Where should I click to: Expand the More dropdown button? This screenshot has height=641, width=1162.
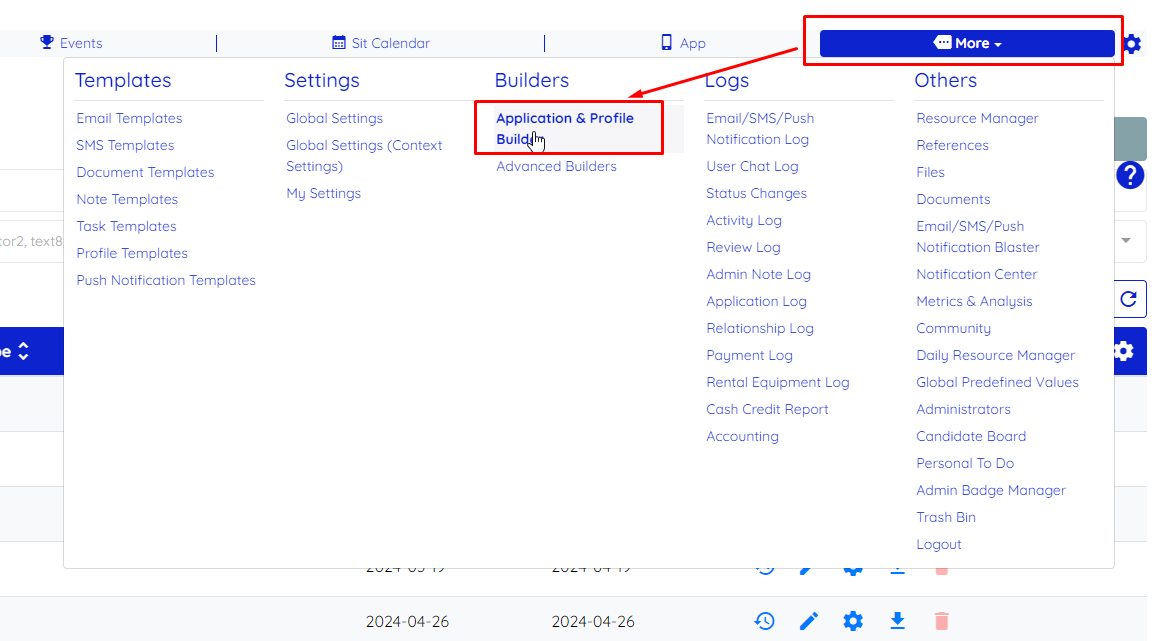tap(966, 43)
